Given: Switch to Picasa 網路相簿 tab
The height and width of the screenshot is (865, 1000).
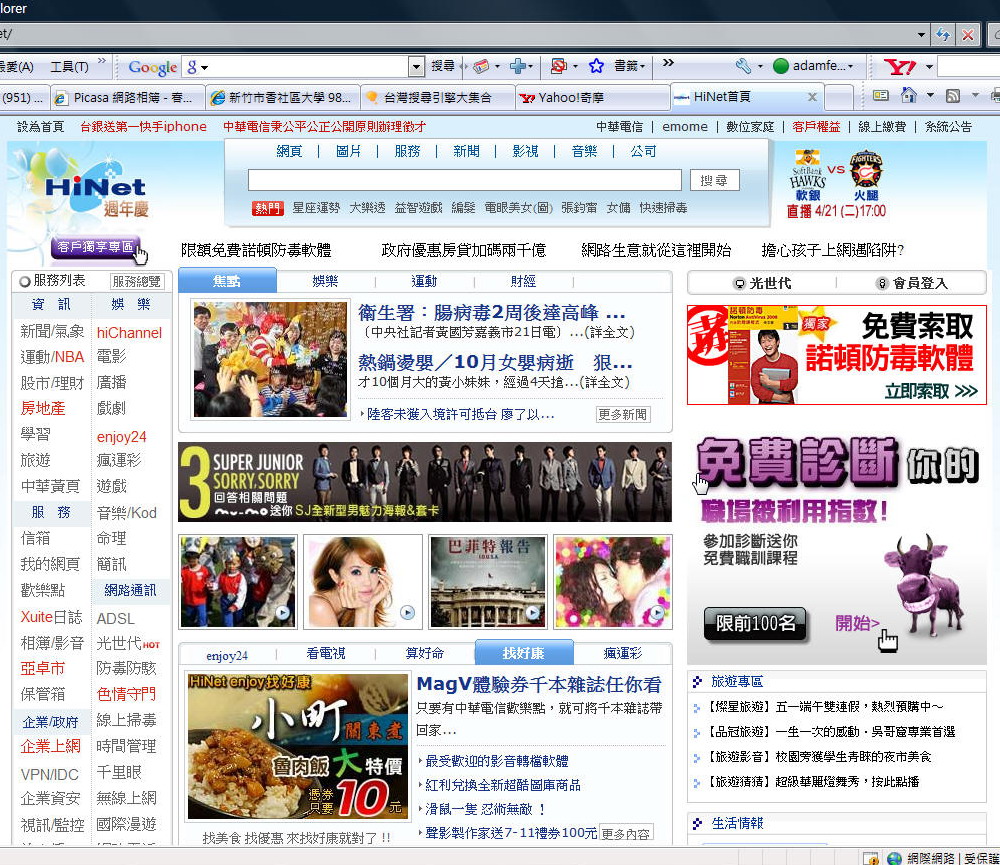Looking at the screenshot, I should [128, 98].
